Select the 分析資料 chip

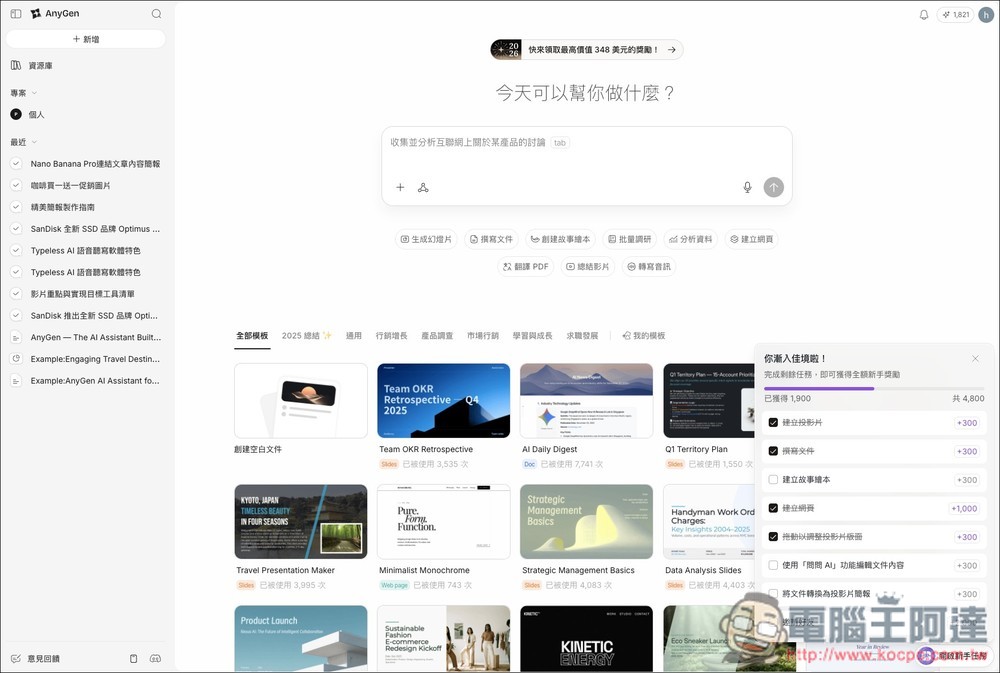pos(691,239)
